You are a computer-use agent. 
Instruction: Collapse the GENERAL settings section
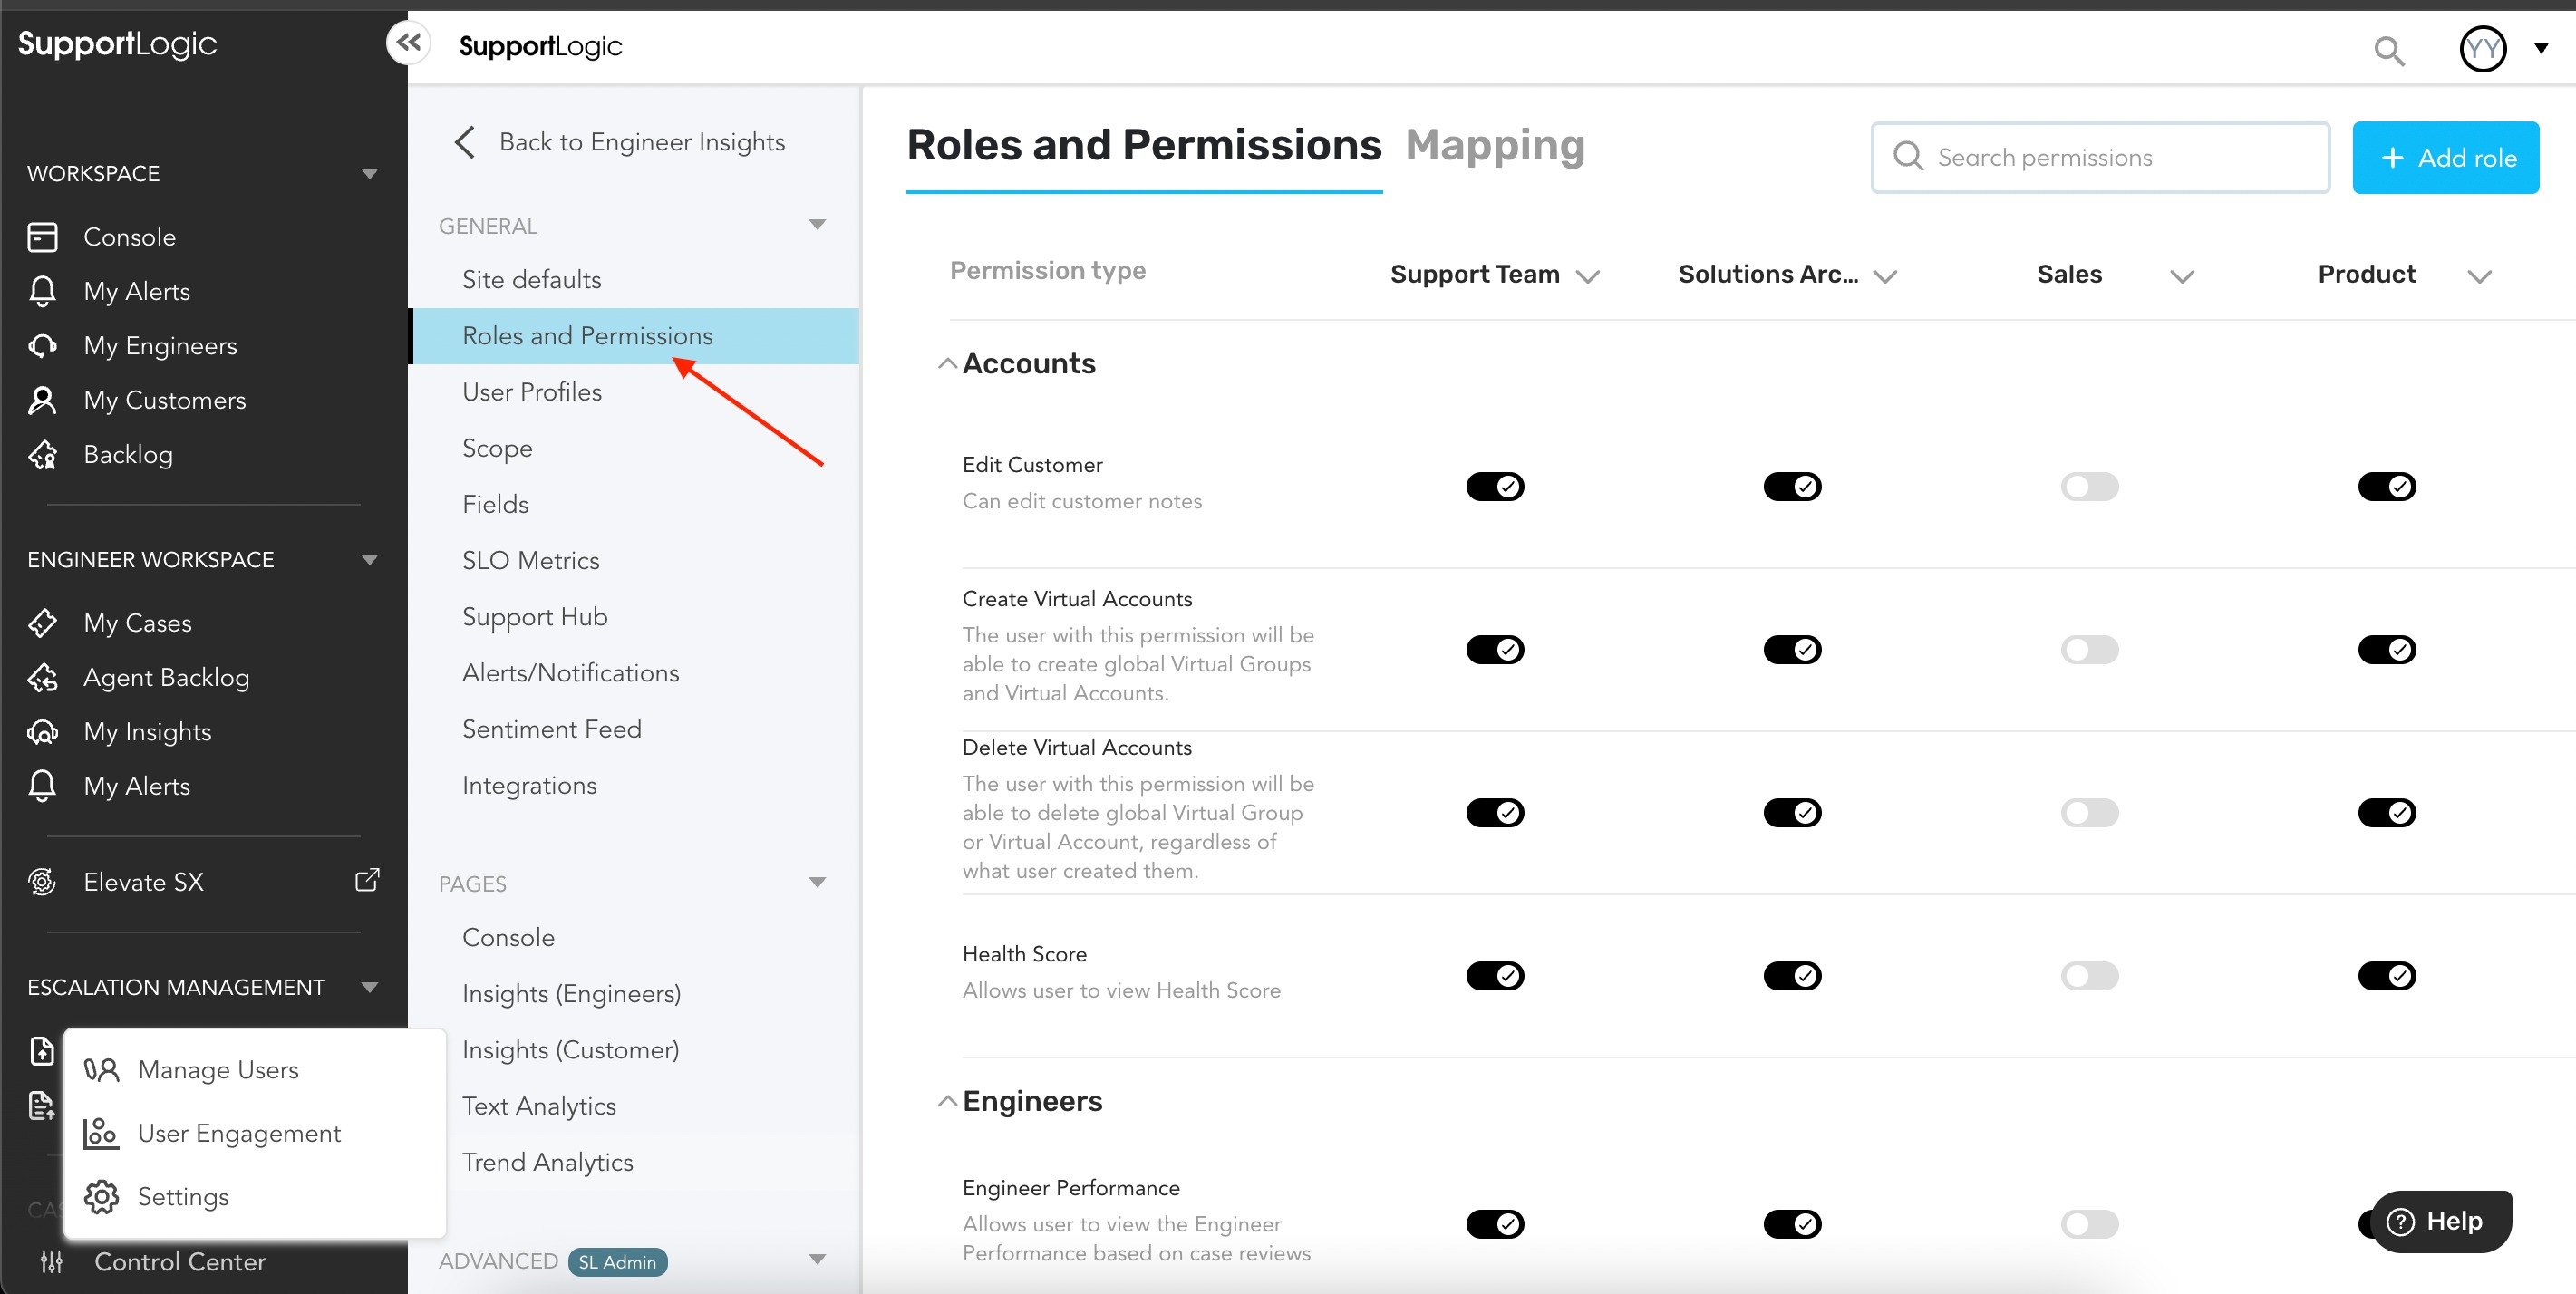(x=817, y=225)
